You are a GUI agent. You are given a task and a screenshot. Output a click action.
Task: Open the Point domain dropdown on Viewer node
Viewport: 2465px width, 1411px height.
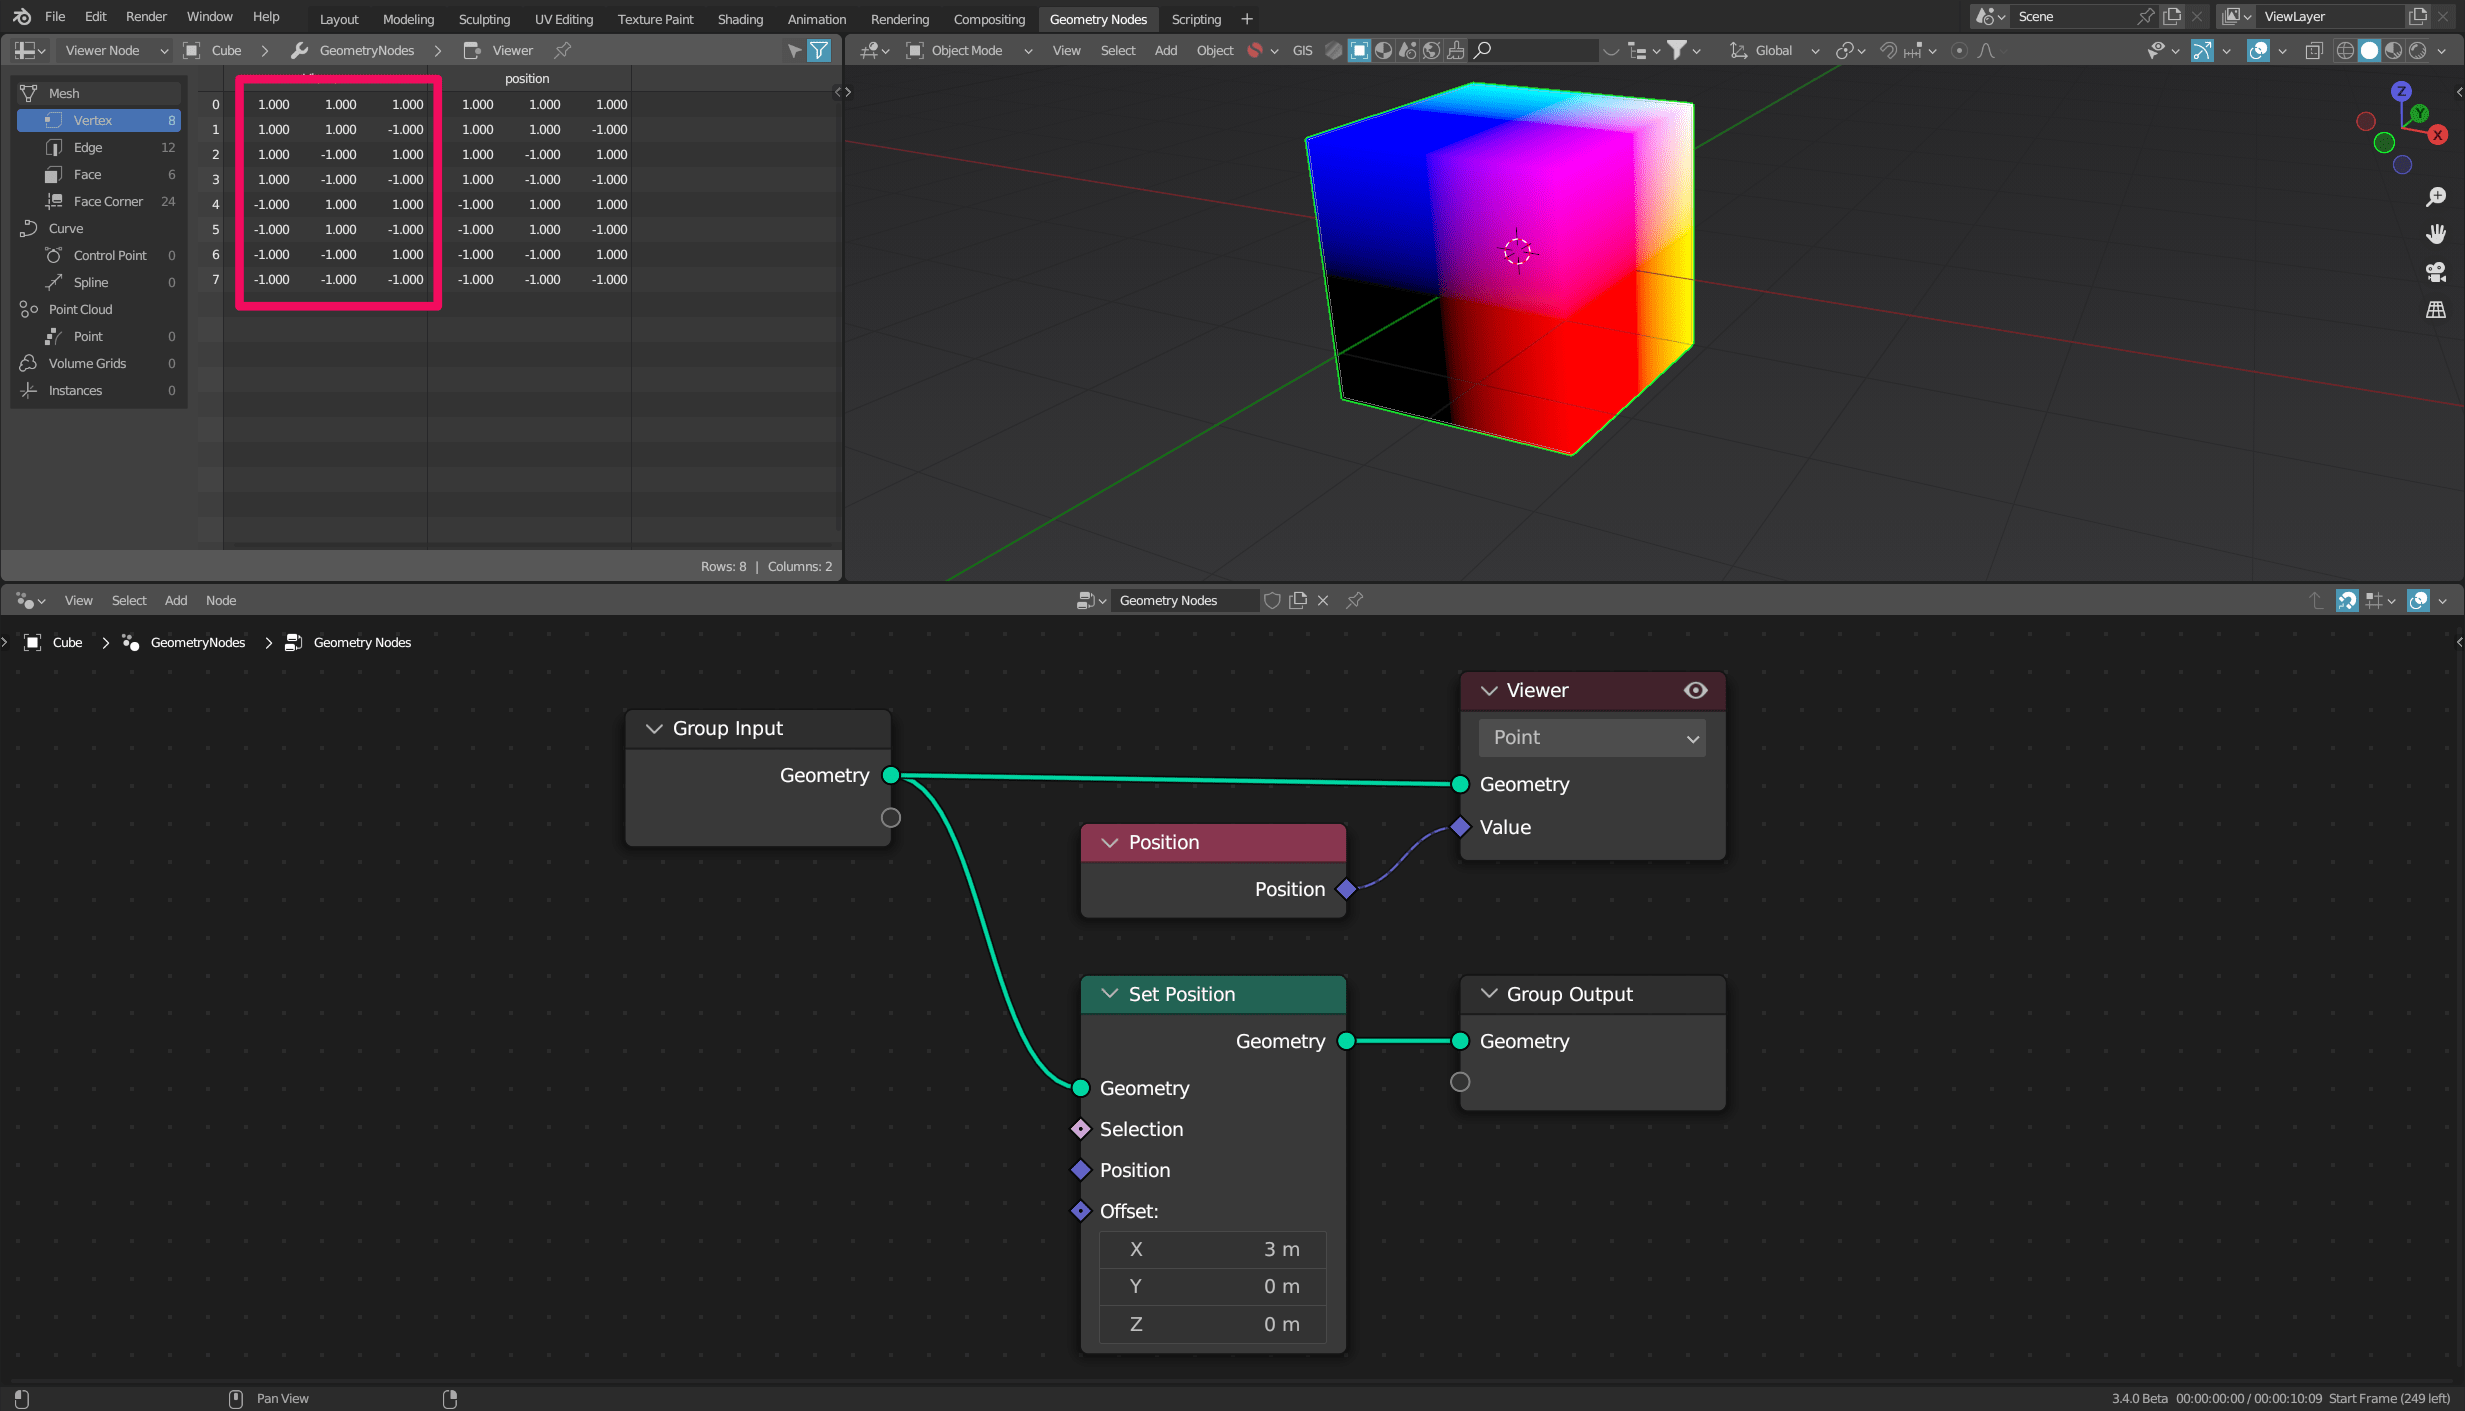pyautogui.click(x=1590, y=737)
